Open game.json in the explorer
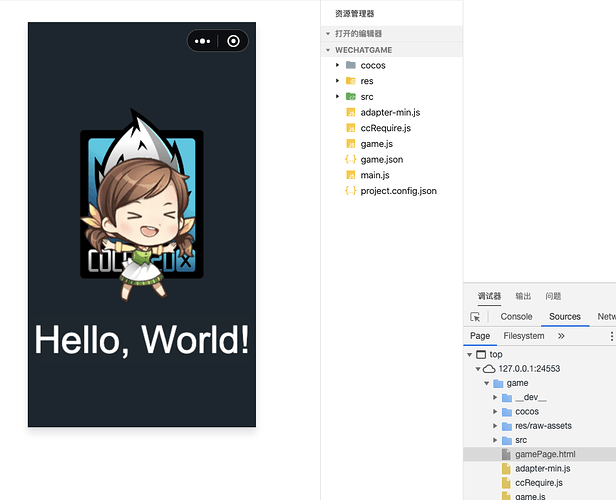Screen dimensions: 616x500 tap(382, 159)
